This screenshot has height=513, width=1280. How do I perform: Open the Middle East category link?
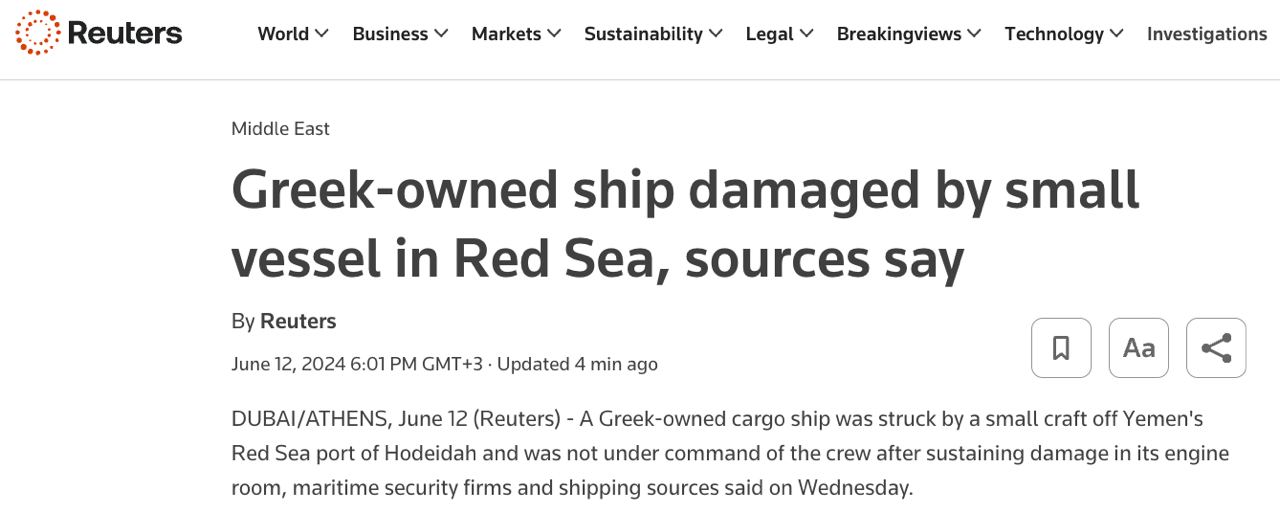(x=280, y=128)
